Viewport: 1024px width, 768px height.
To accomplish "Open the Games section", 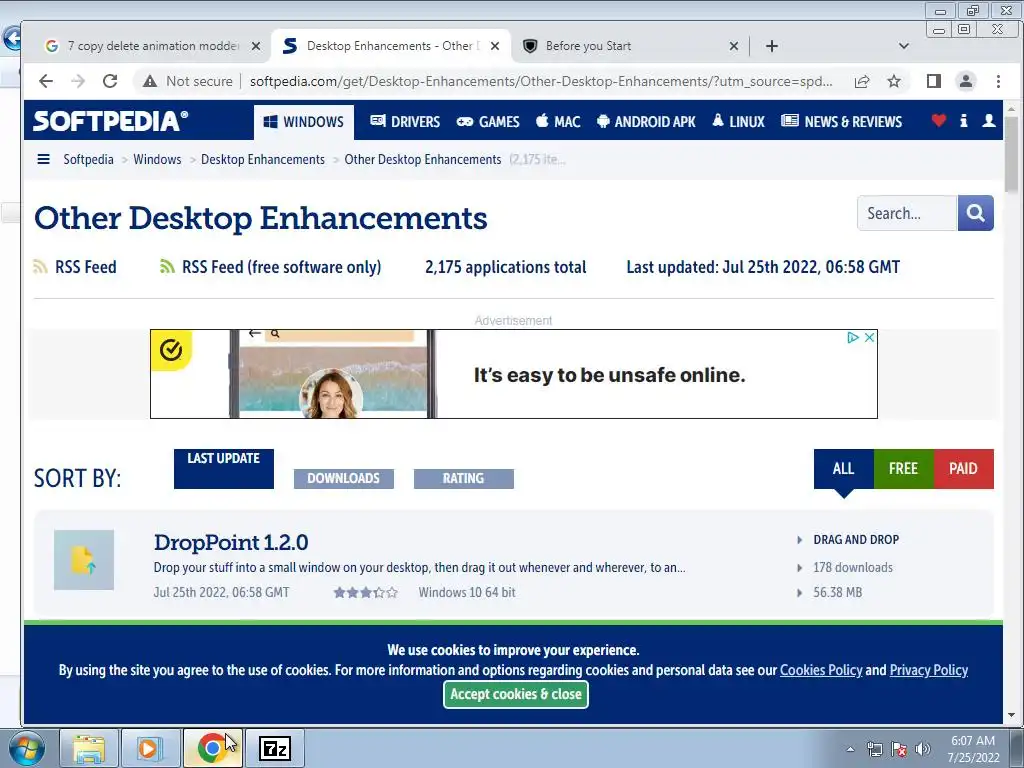I will pos(488,122).
